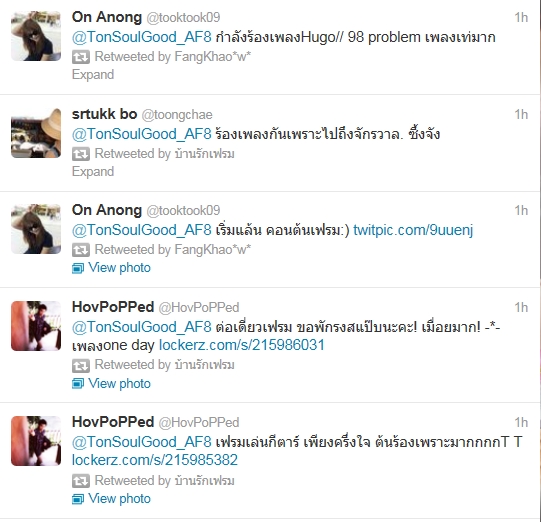Click retweet icon under twitpic.com tweet
Viewport: 541px width, 522px height.
pos(81,250)
